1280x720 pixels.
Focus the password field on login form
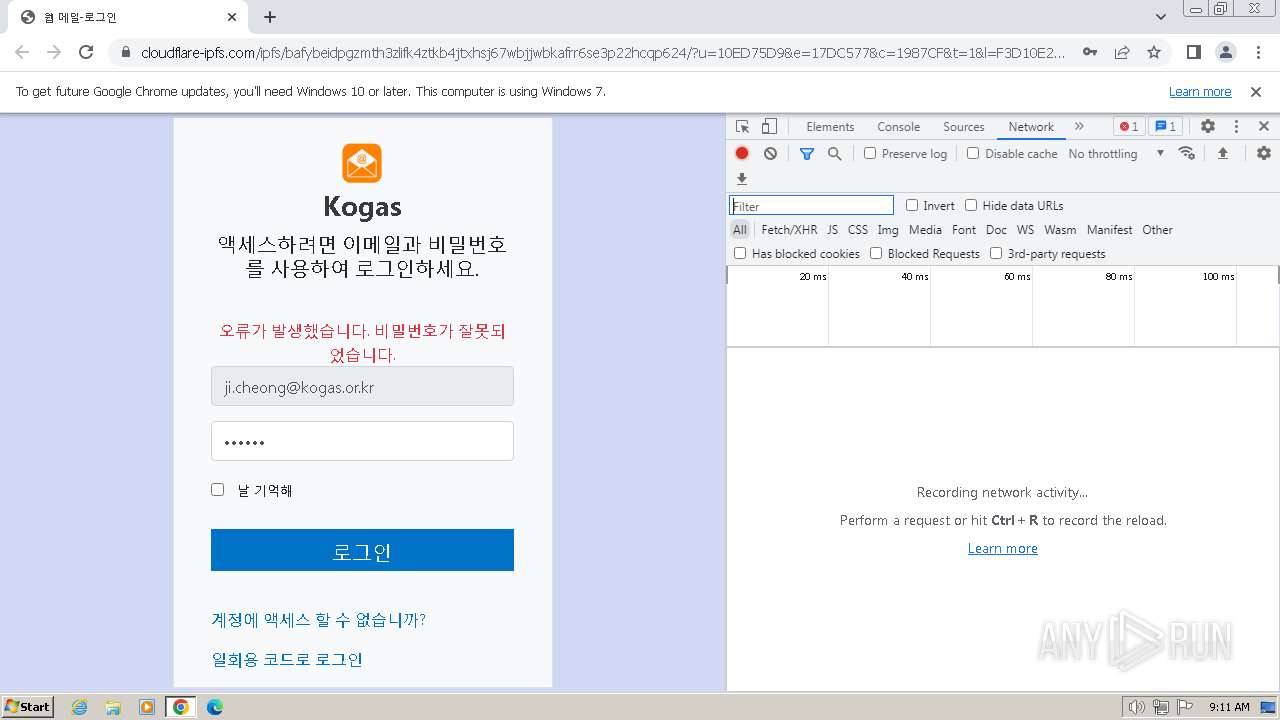[x=362, y=441]
